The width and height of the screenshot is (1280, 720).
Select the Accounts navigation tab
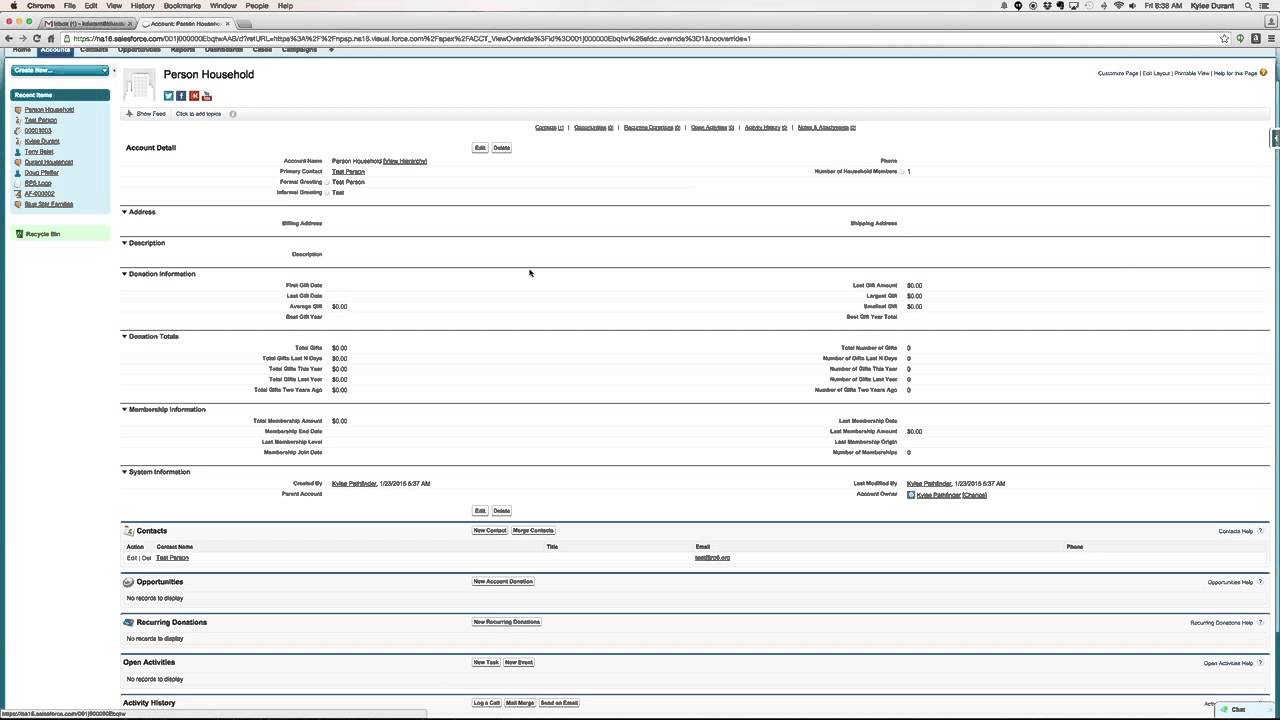coord(55,49)
